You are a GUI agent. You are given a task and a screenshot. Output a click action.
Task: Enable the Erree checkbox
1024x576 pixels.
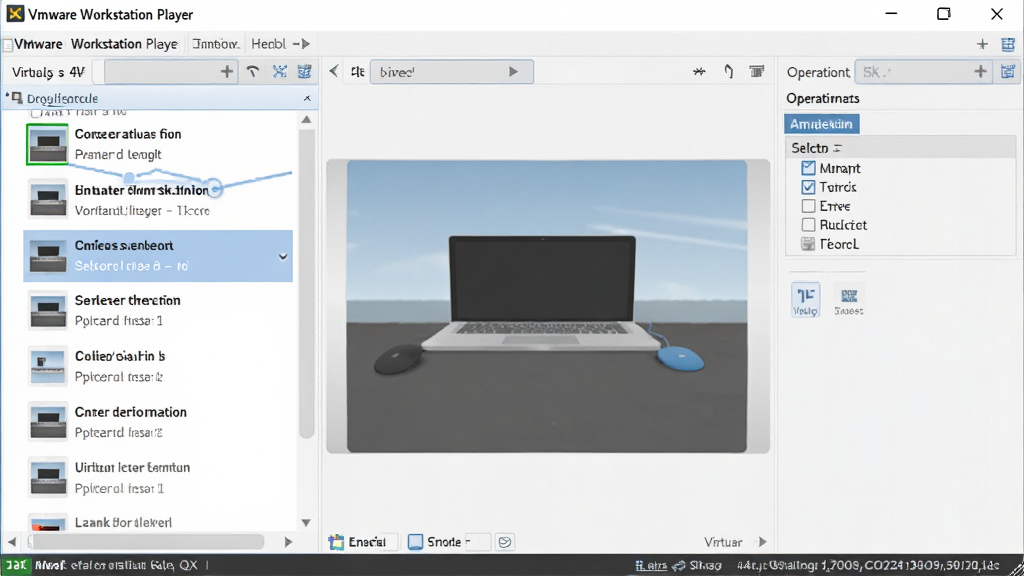click(x=808, y=206)
